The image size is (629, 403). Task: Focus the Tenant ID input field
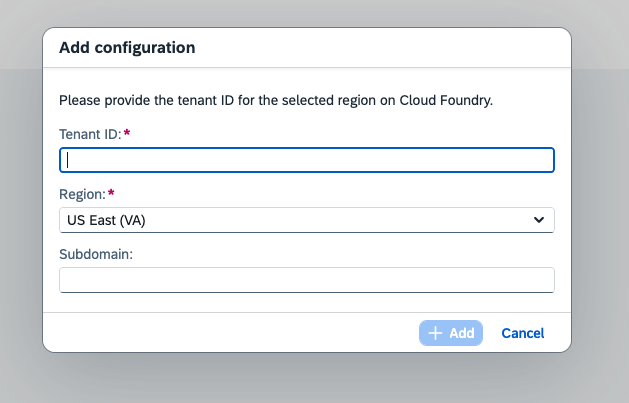306,160
